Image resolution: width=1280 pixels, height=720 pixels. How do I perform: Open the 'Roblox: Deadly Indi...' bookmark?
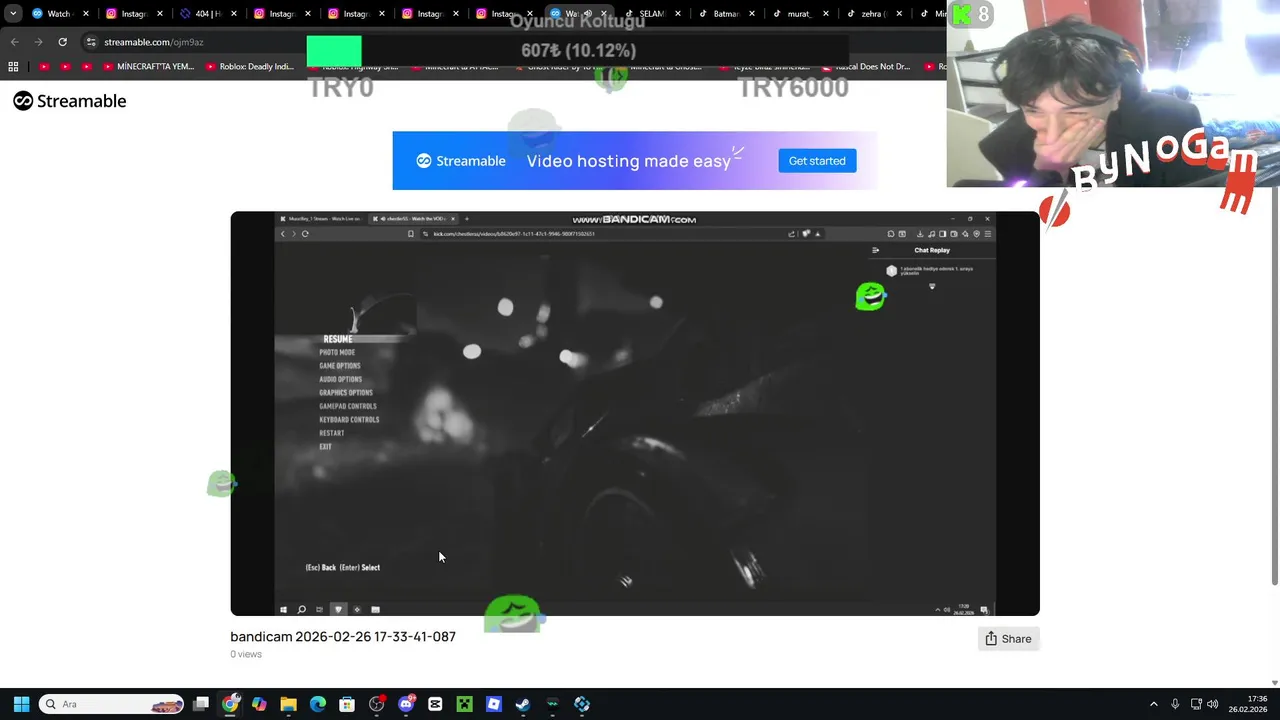(x=250, y=67)
